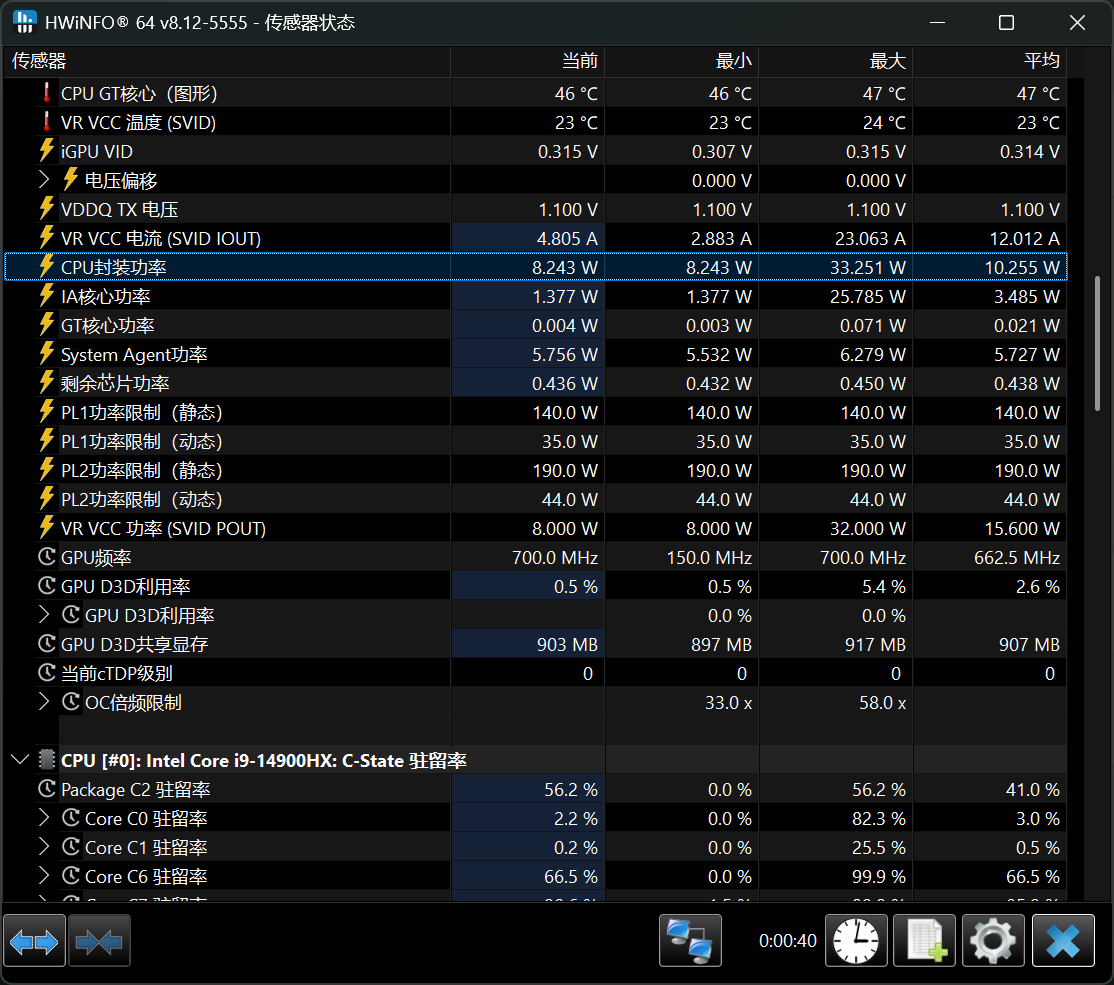Select the VR VCC 电流 (SVID IOUT) row

(535, 238)
